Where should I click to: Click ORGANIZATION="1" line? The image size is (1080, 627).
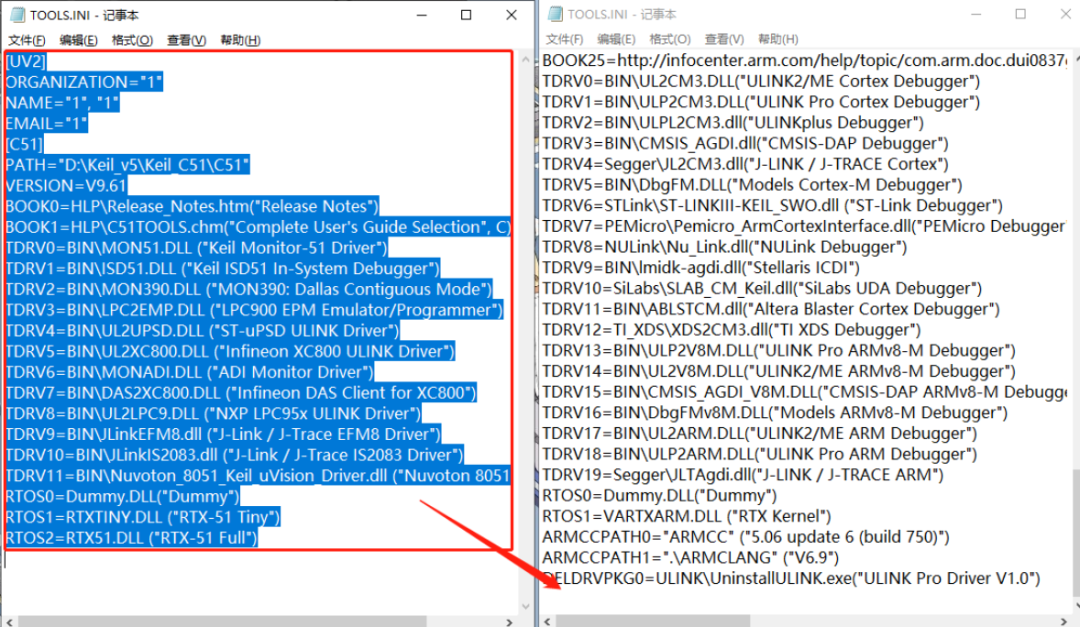pos(84,82)
